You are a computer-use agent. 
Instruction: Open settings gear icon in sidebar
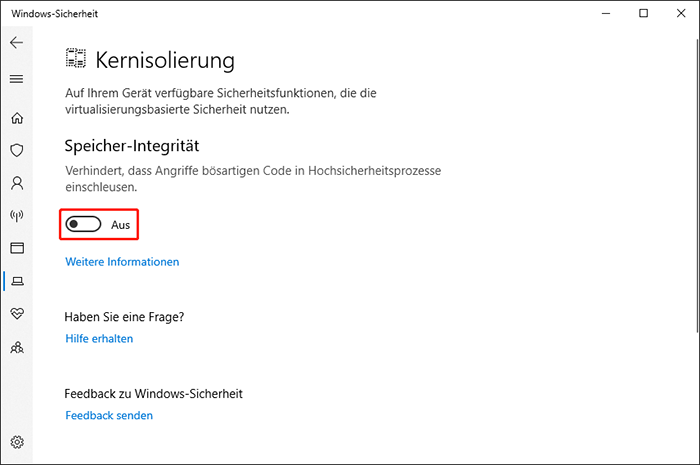pos(16,442)
